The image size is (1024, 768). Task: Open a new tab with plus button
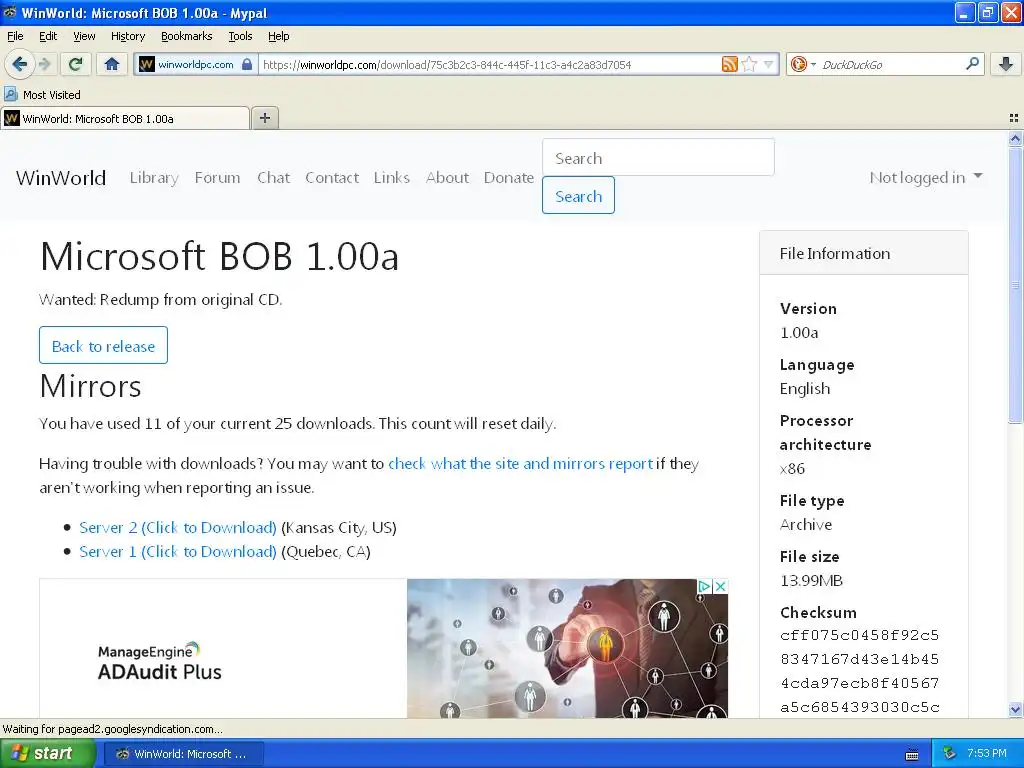[264, 118]
